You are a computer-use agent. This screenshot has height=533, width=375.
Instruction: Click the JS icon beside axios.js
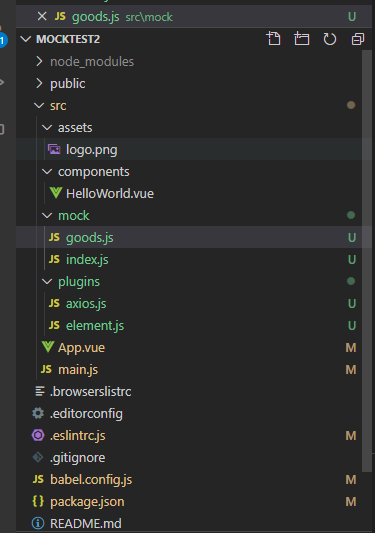coord(54,303)
